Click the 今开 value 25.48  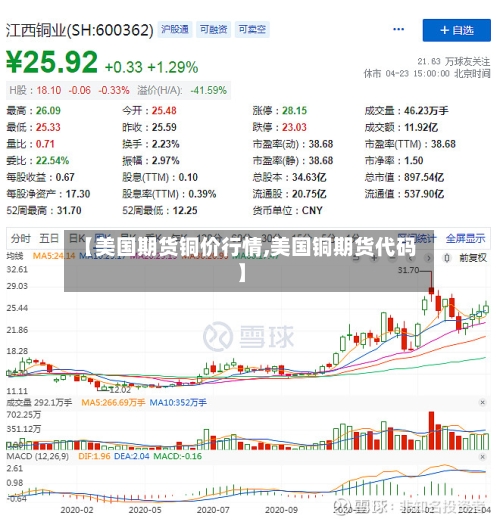point(164,111)
